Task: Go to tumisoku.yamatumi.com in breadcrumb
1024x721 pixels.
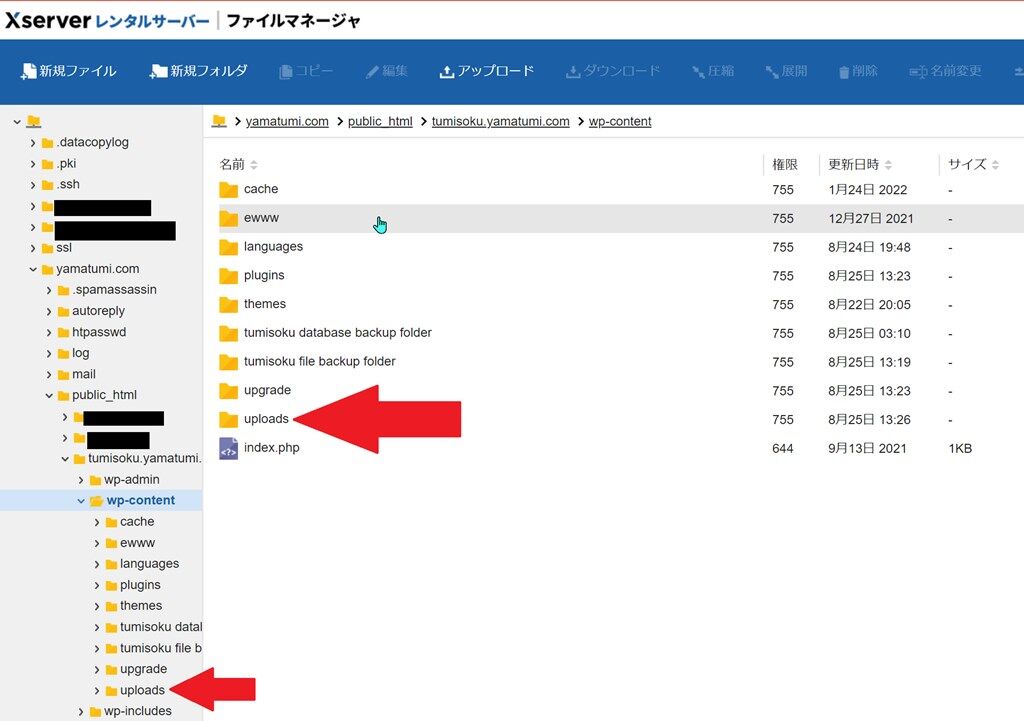Action: point(500,121)
